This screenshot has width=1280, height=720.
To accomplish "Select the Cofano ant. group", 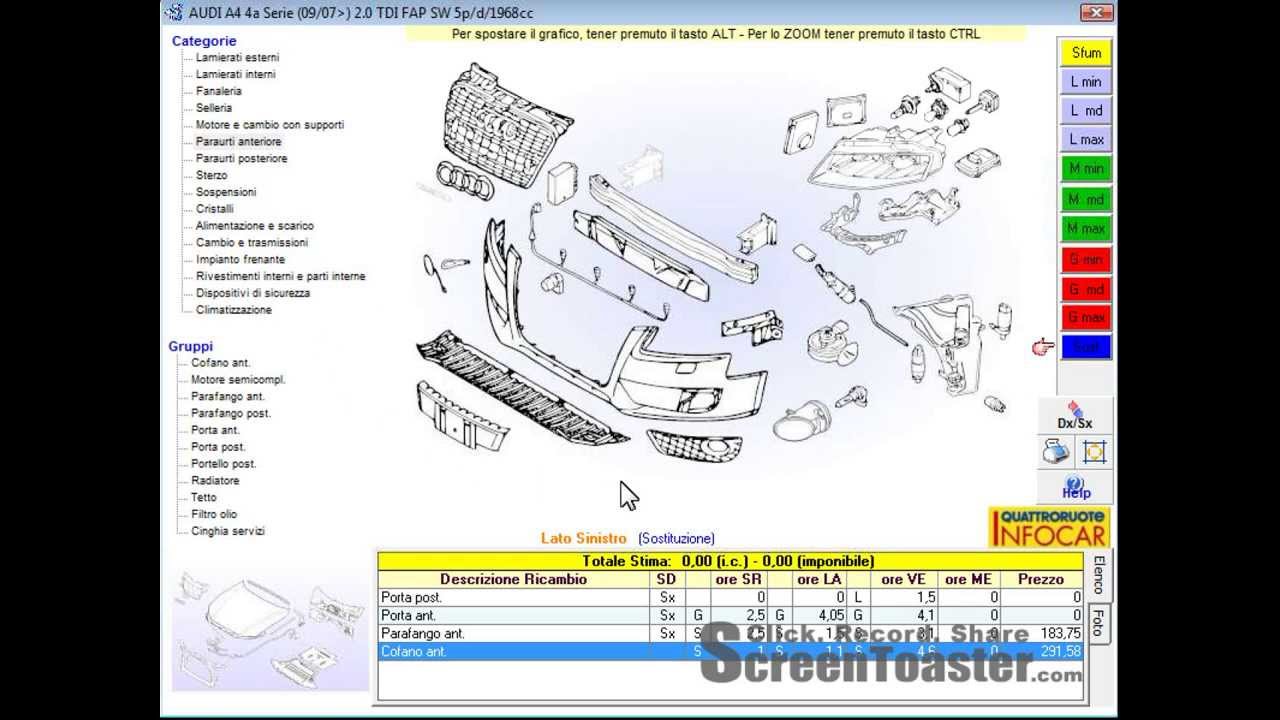I will pos(221,363).
